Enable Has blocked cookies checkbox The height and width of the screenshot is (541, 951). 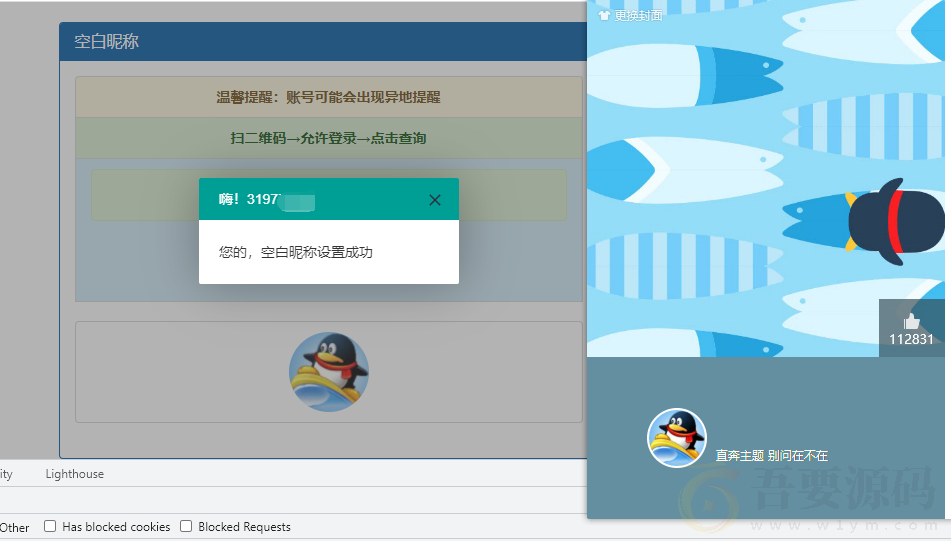[x=50, y=526]
